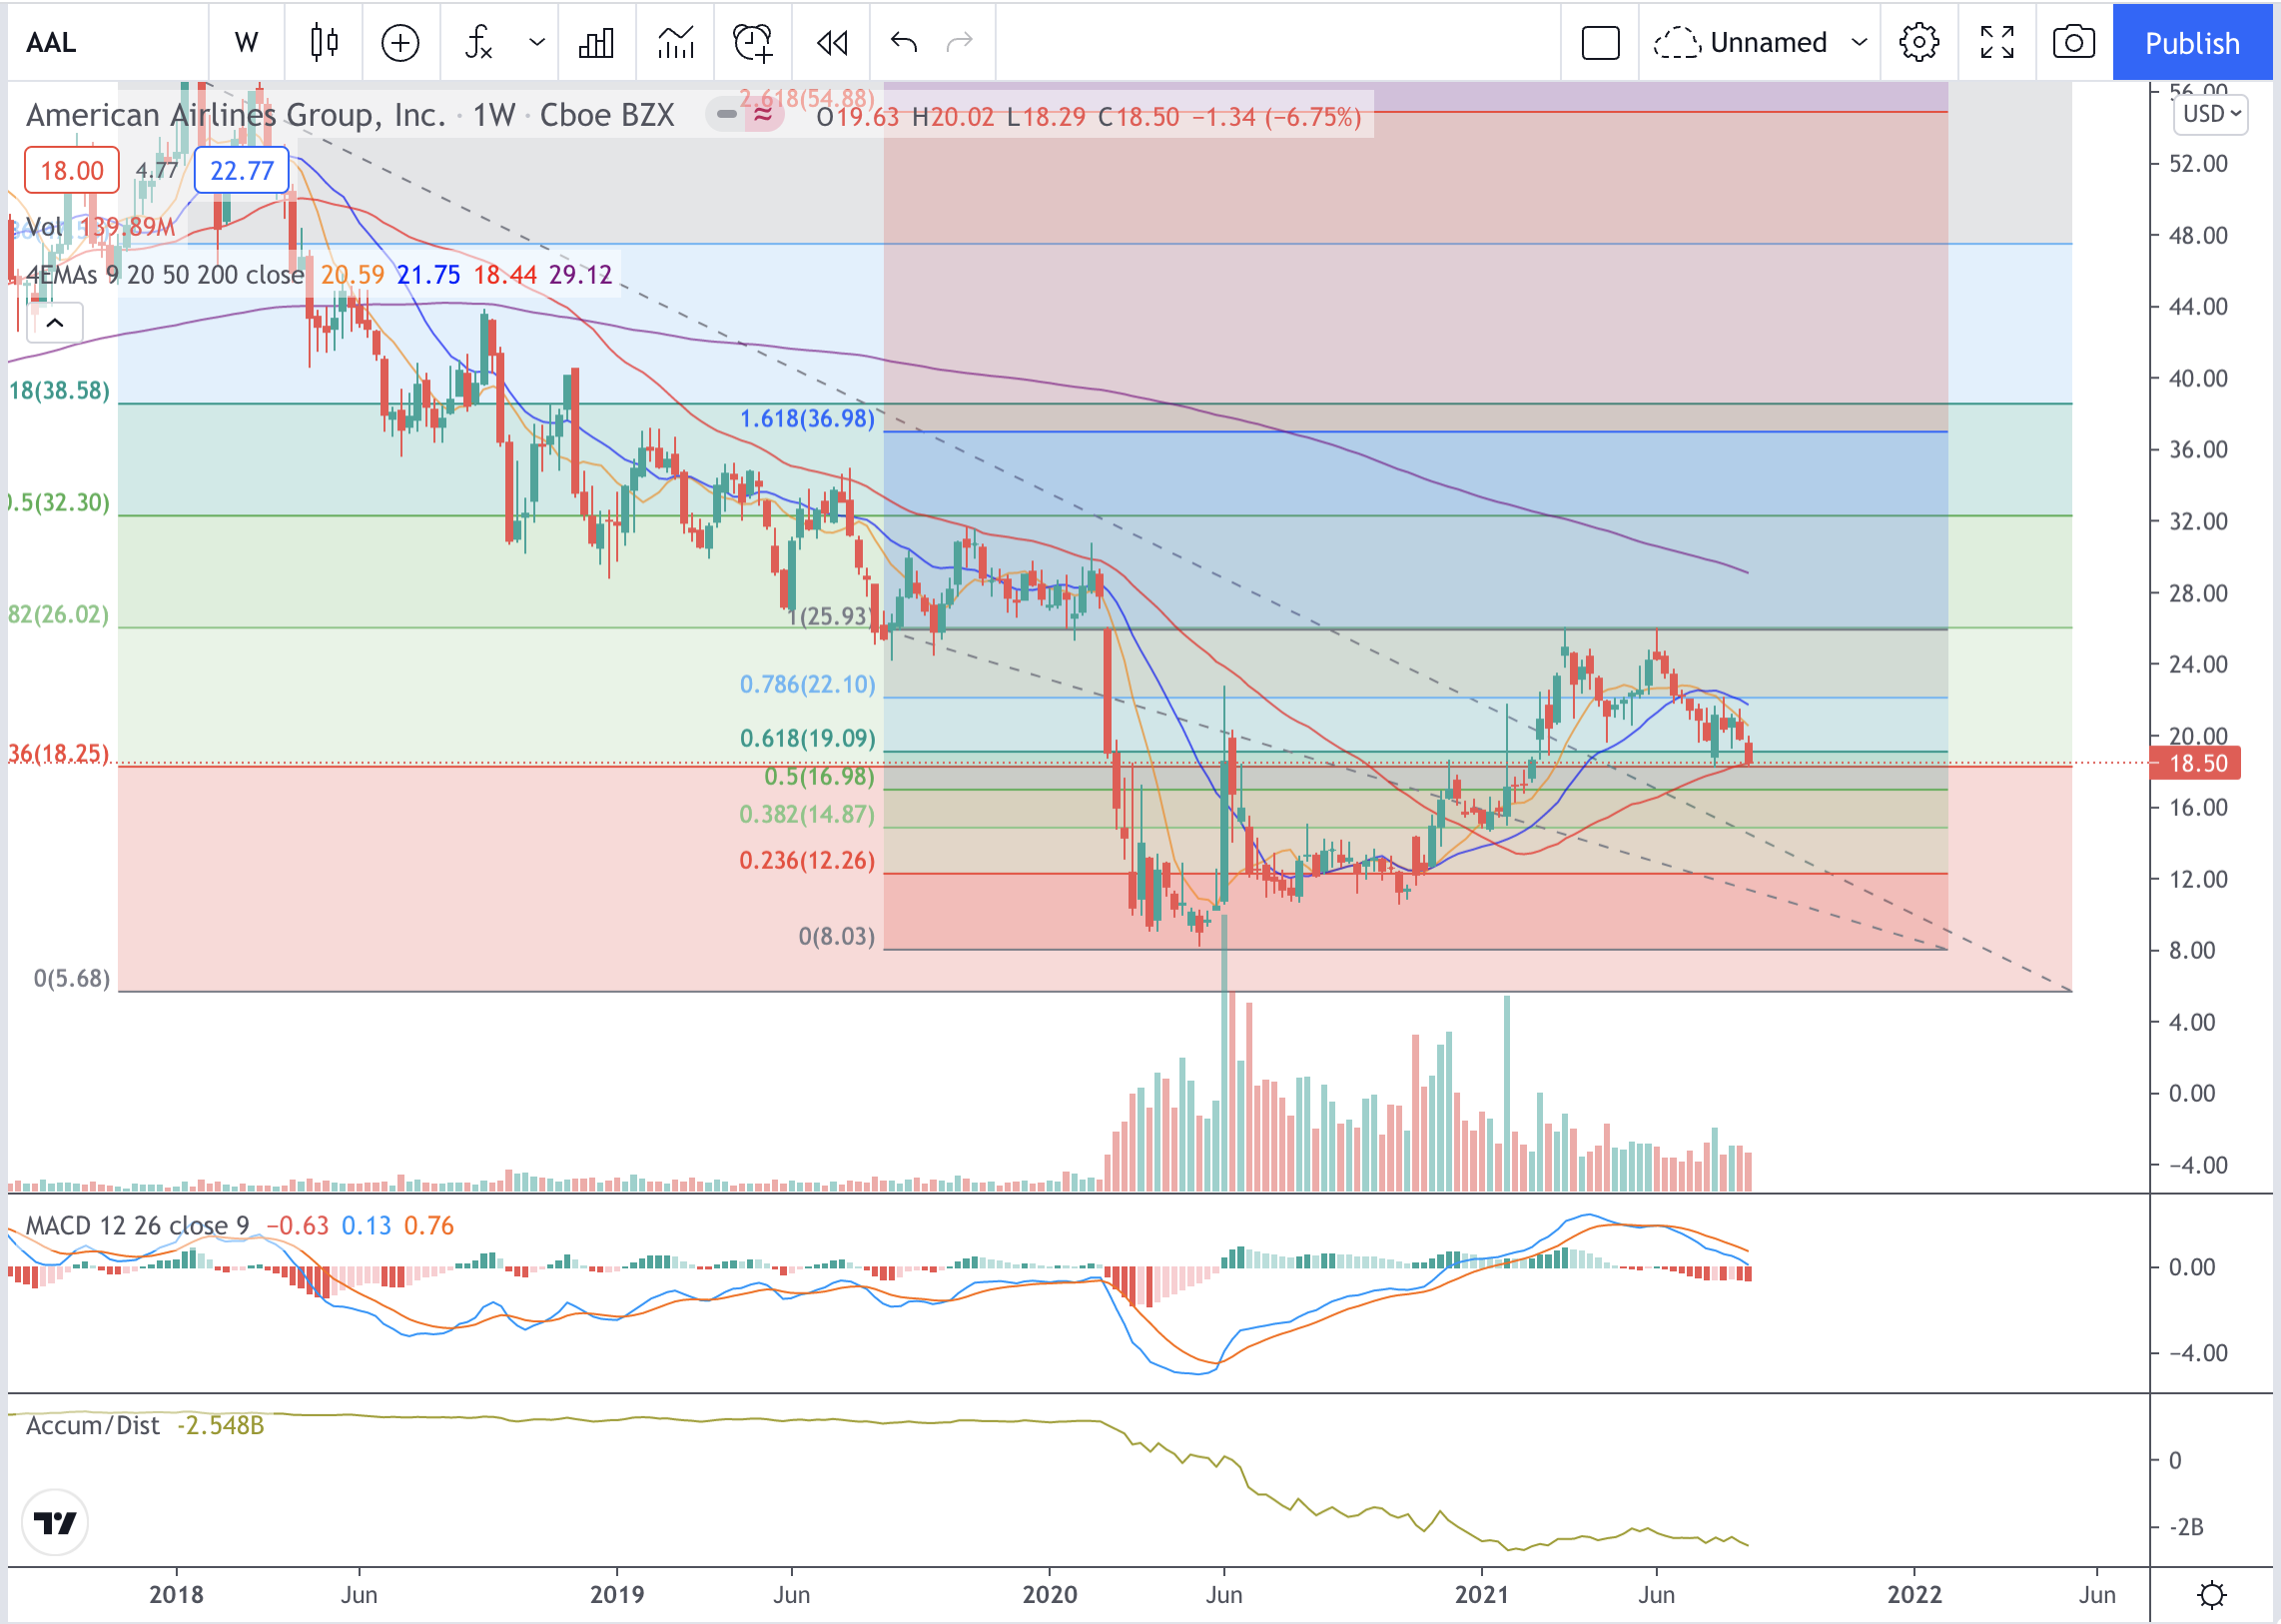
Task: Click the Publish button
Action: pos(2191,42)
